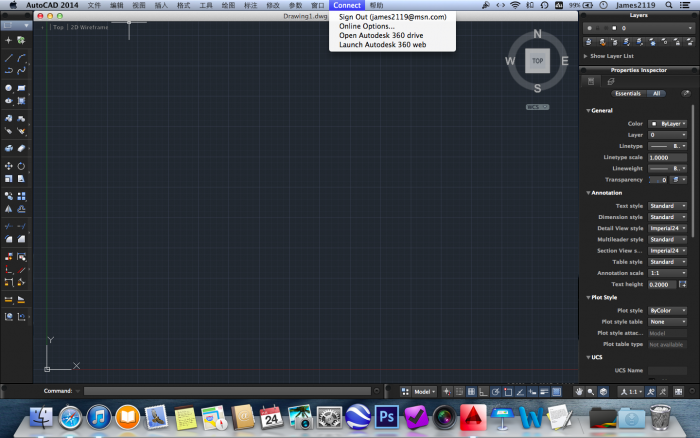
Task: Choose Launch Autodesk 360 web
Action: tap(382, 45)
